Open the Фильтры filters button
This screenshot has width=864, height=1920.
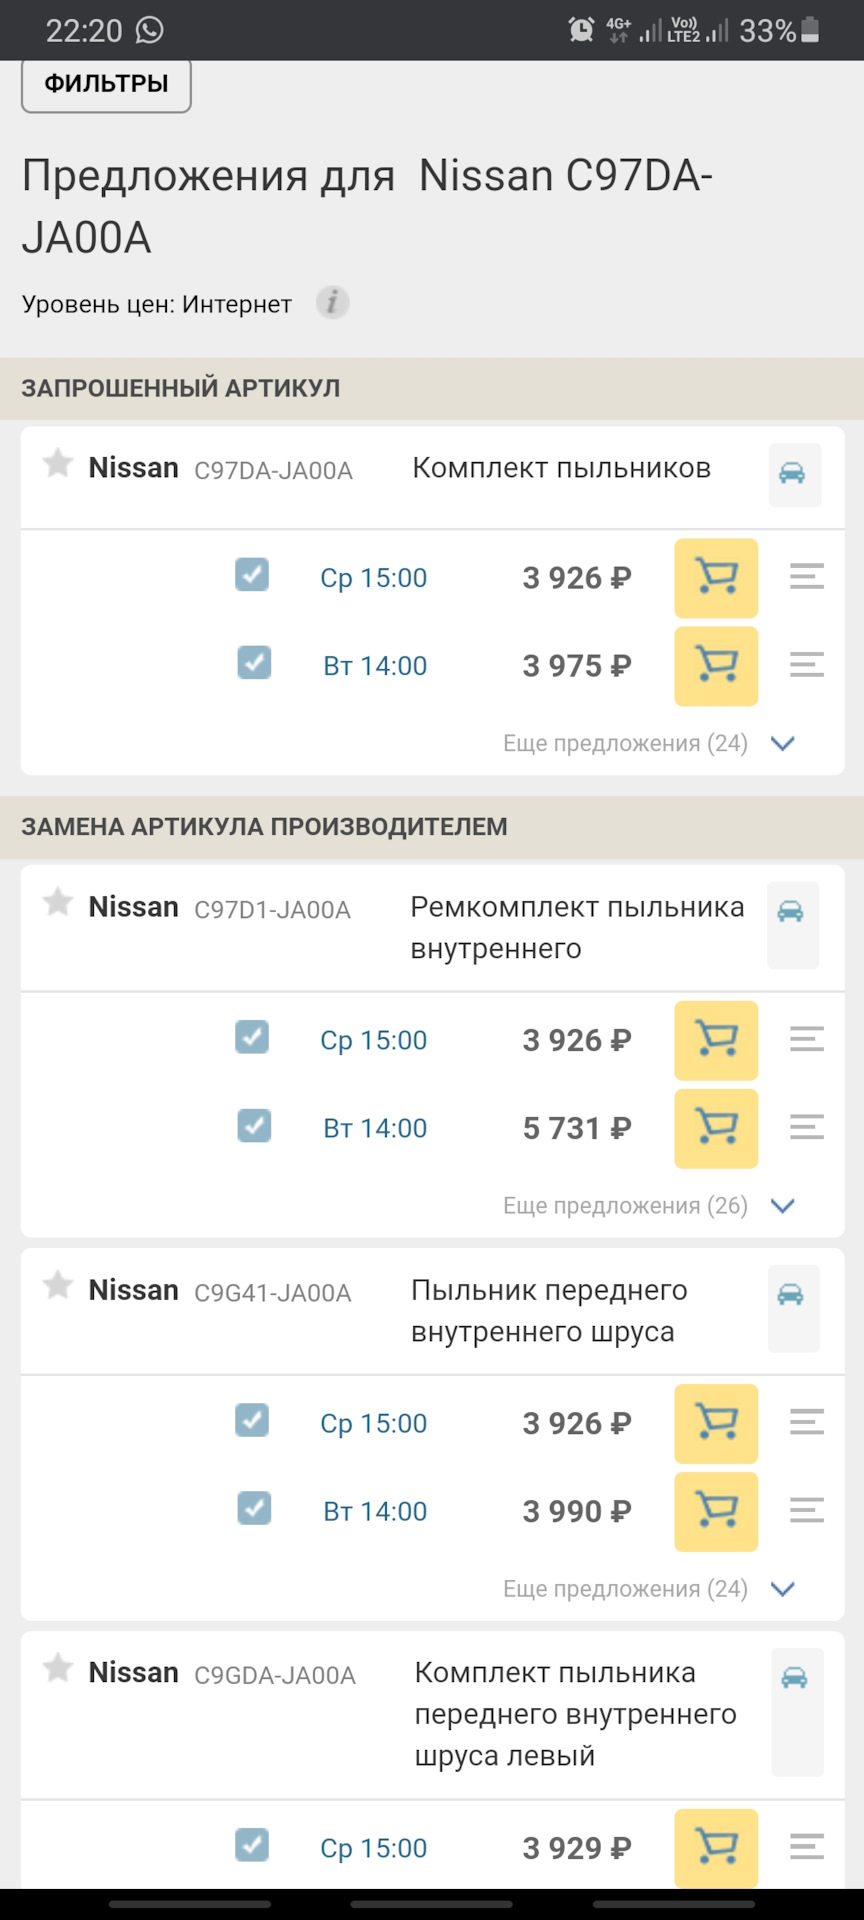click(x=106, y=84)
